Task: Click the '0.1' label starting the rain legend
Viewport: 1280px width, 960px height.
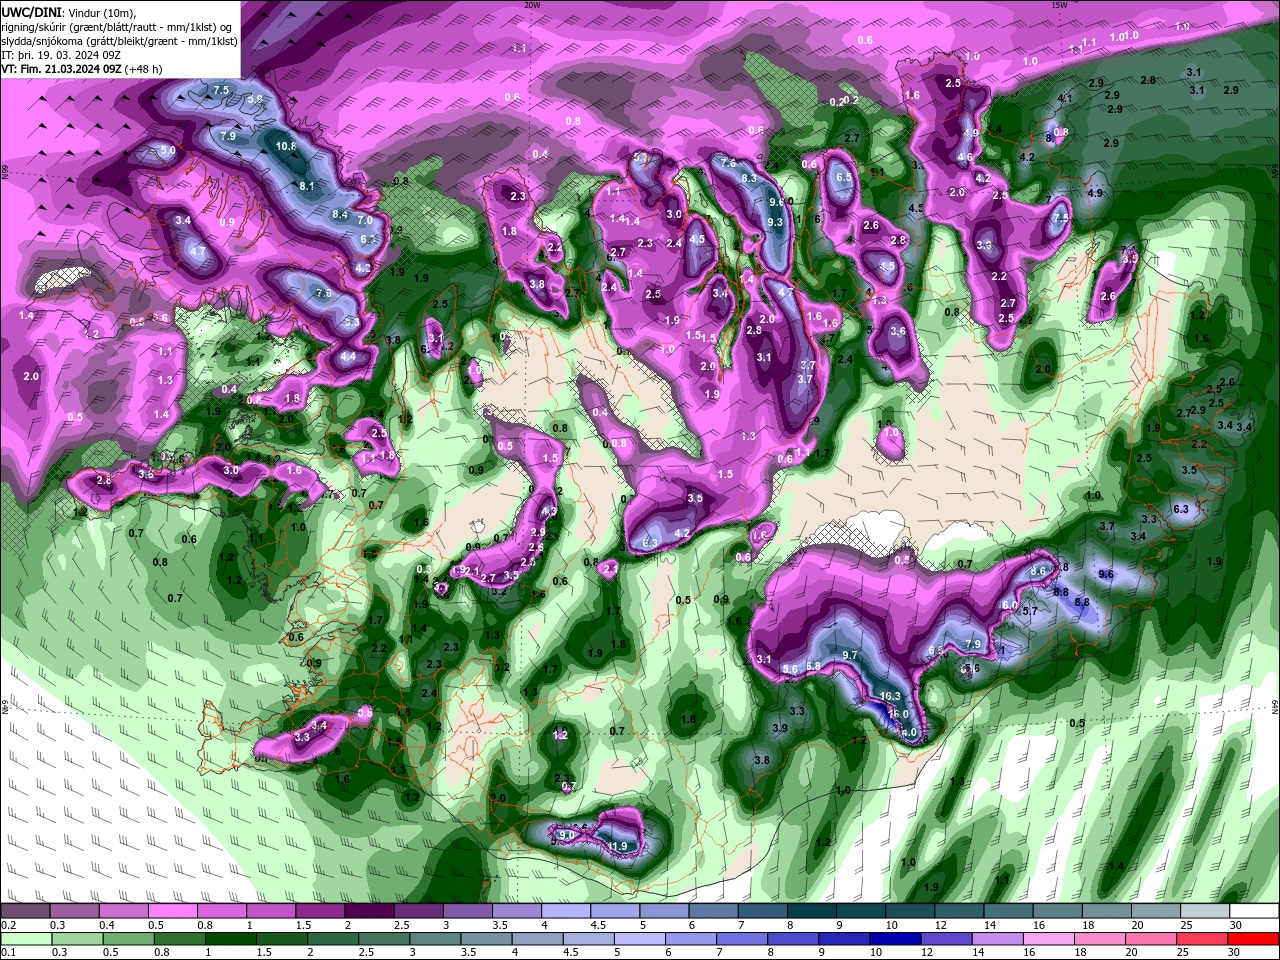Action: [x=9, y=953]
